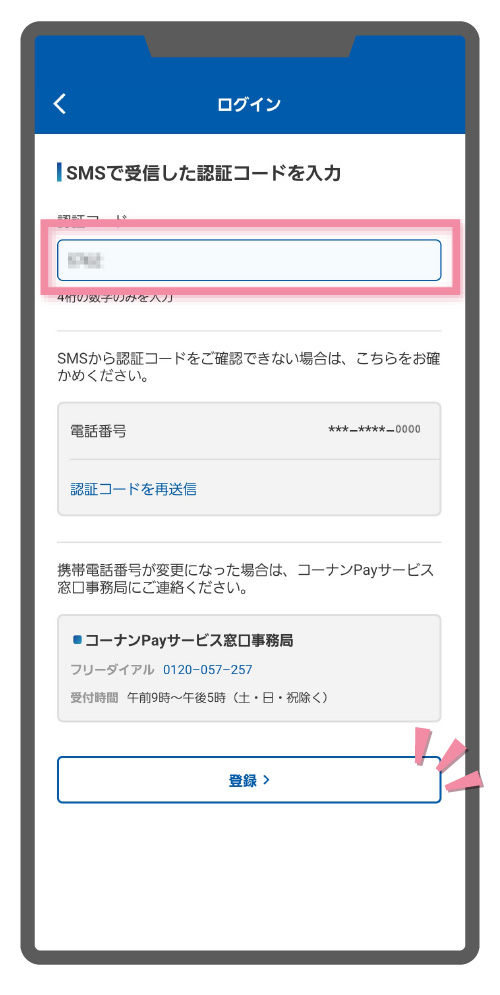Screen dimensions: 500x995
Task: Call free dial 0120-057-257 link
Action: (207, 669)
